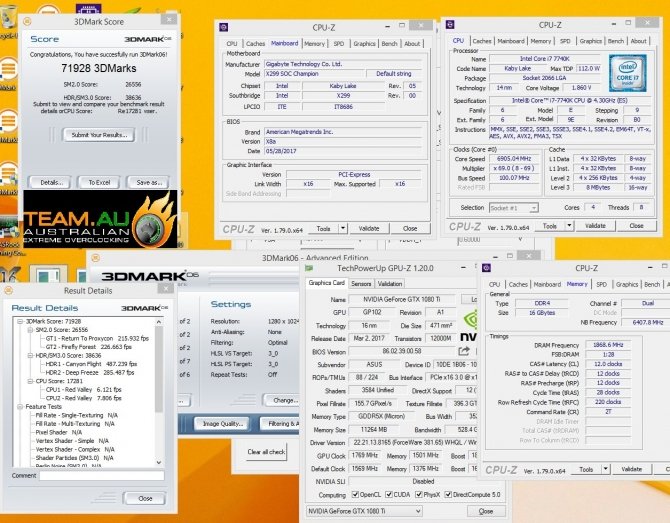This screenshot has width=670, height=523.
Task: Select GT1 - Return To Proxycon row
Action: point(97,338)
